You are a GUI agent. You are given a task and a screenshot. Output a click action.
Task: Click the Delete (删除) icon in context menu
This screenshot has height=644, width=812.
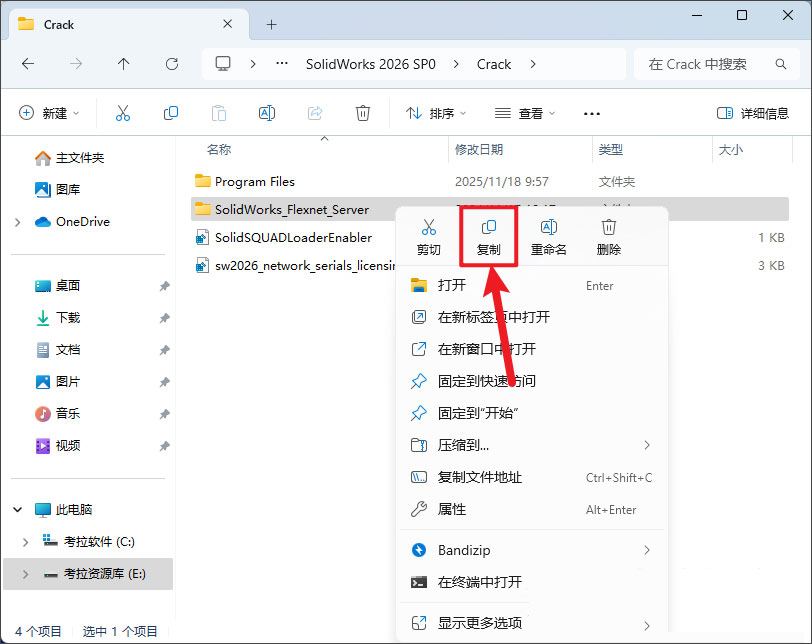click(608, 236)
